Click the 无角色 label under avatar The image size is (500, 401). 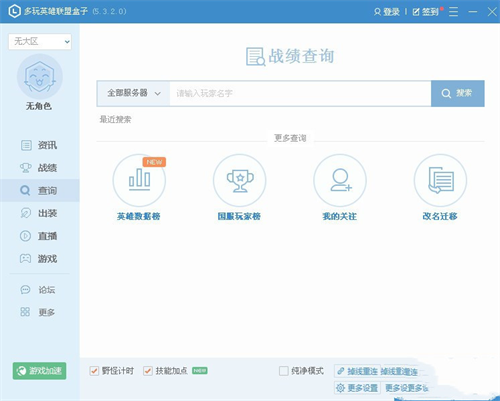click(x=39, y=106)
